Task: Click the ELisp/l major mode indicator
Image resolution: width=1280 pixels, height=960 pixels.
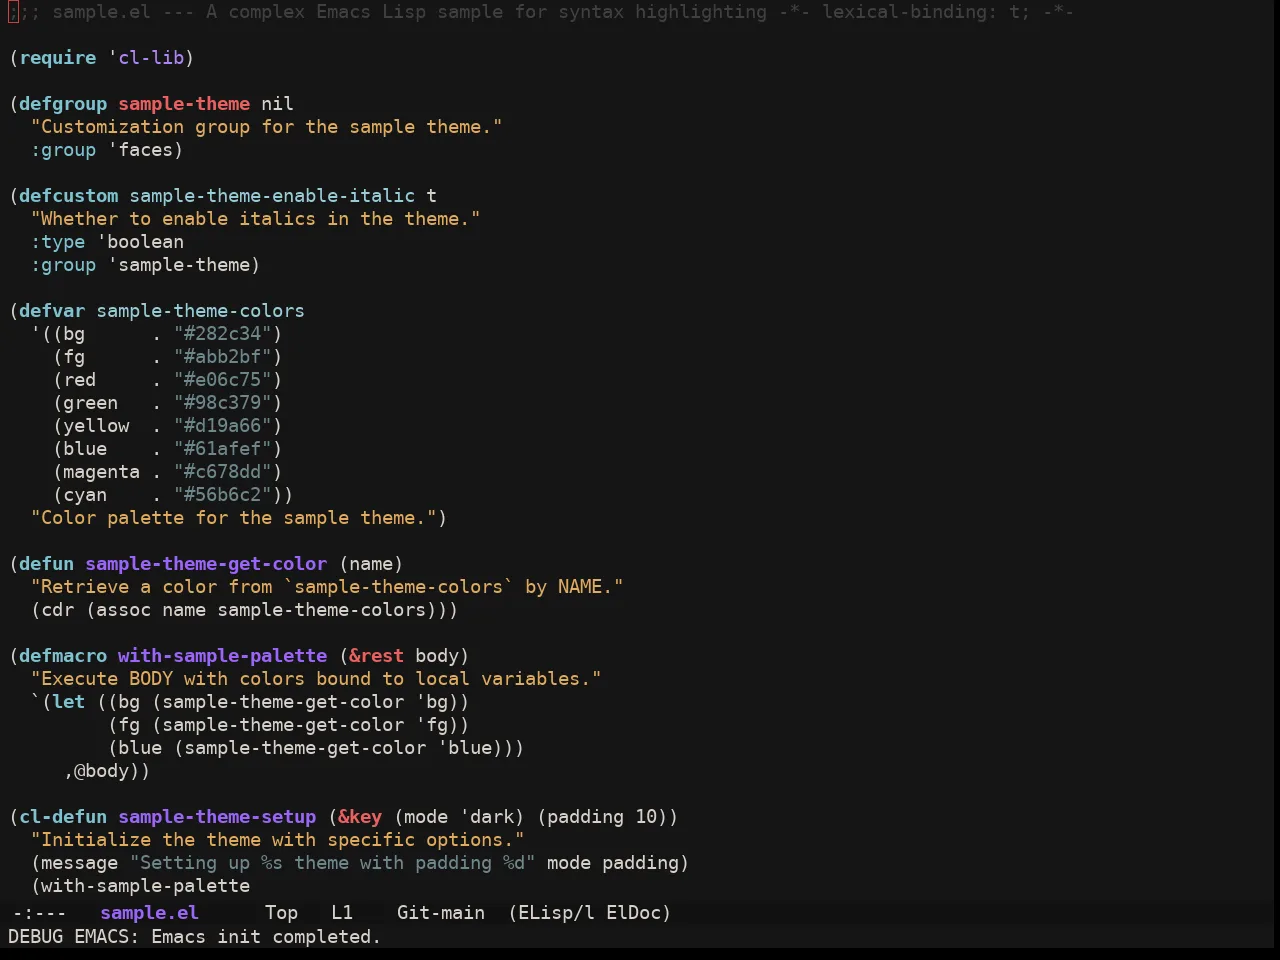Action: 556,913
